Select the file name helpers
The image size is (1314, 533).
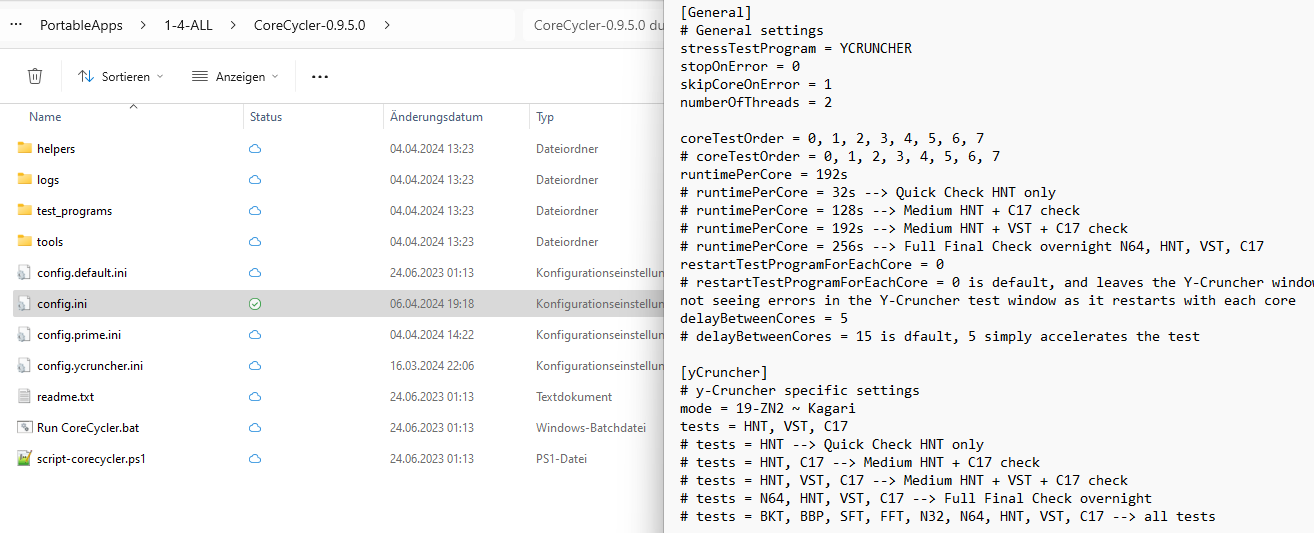tap(56, 149)
